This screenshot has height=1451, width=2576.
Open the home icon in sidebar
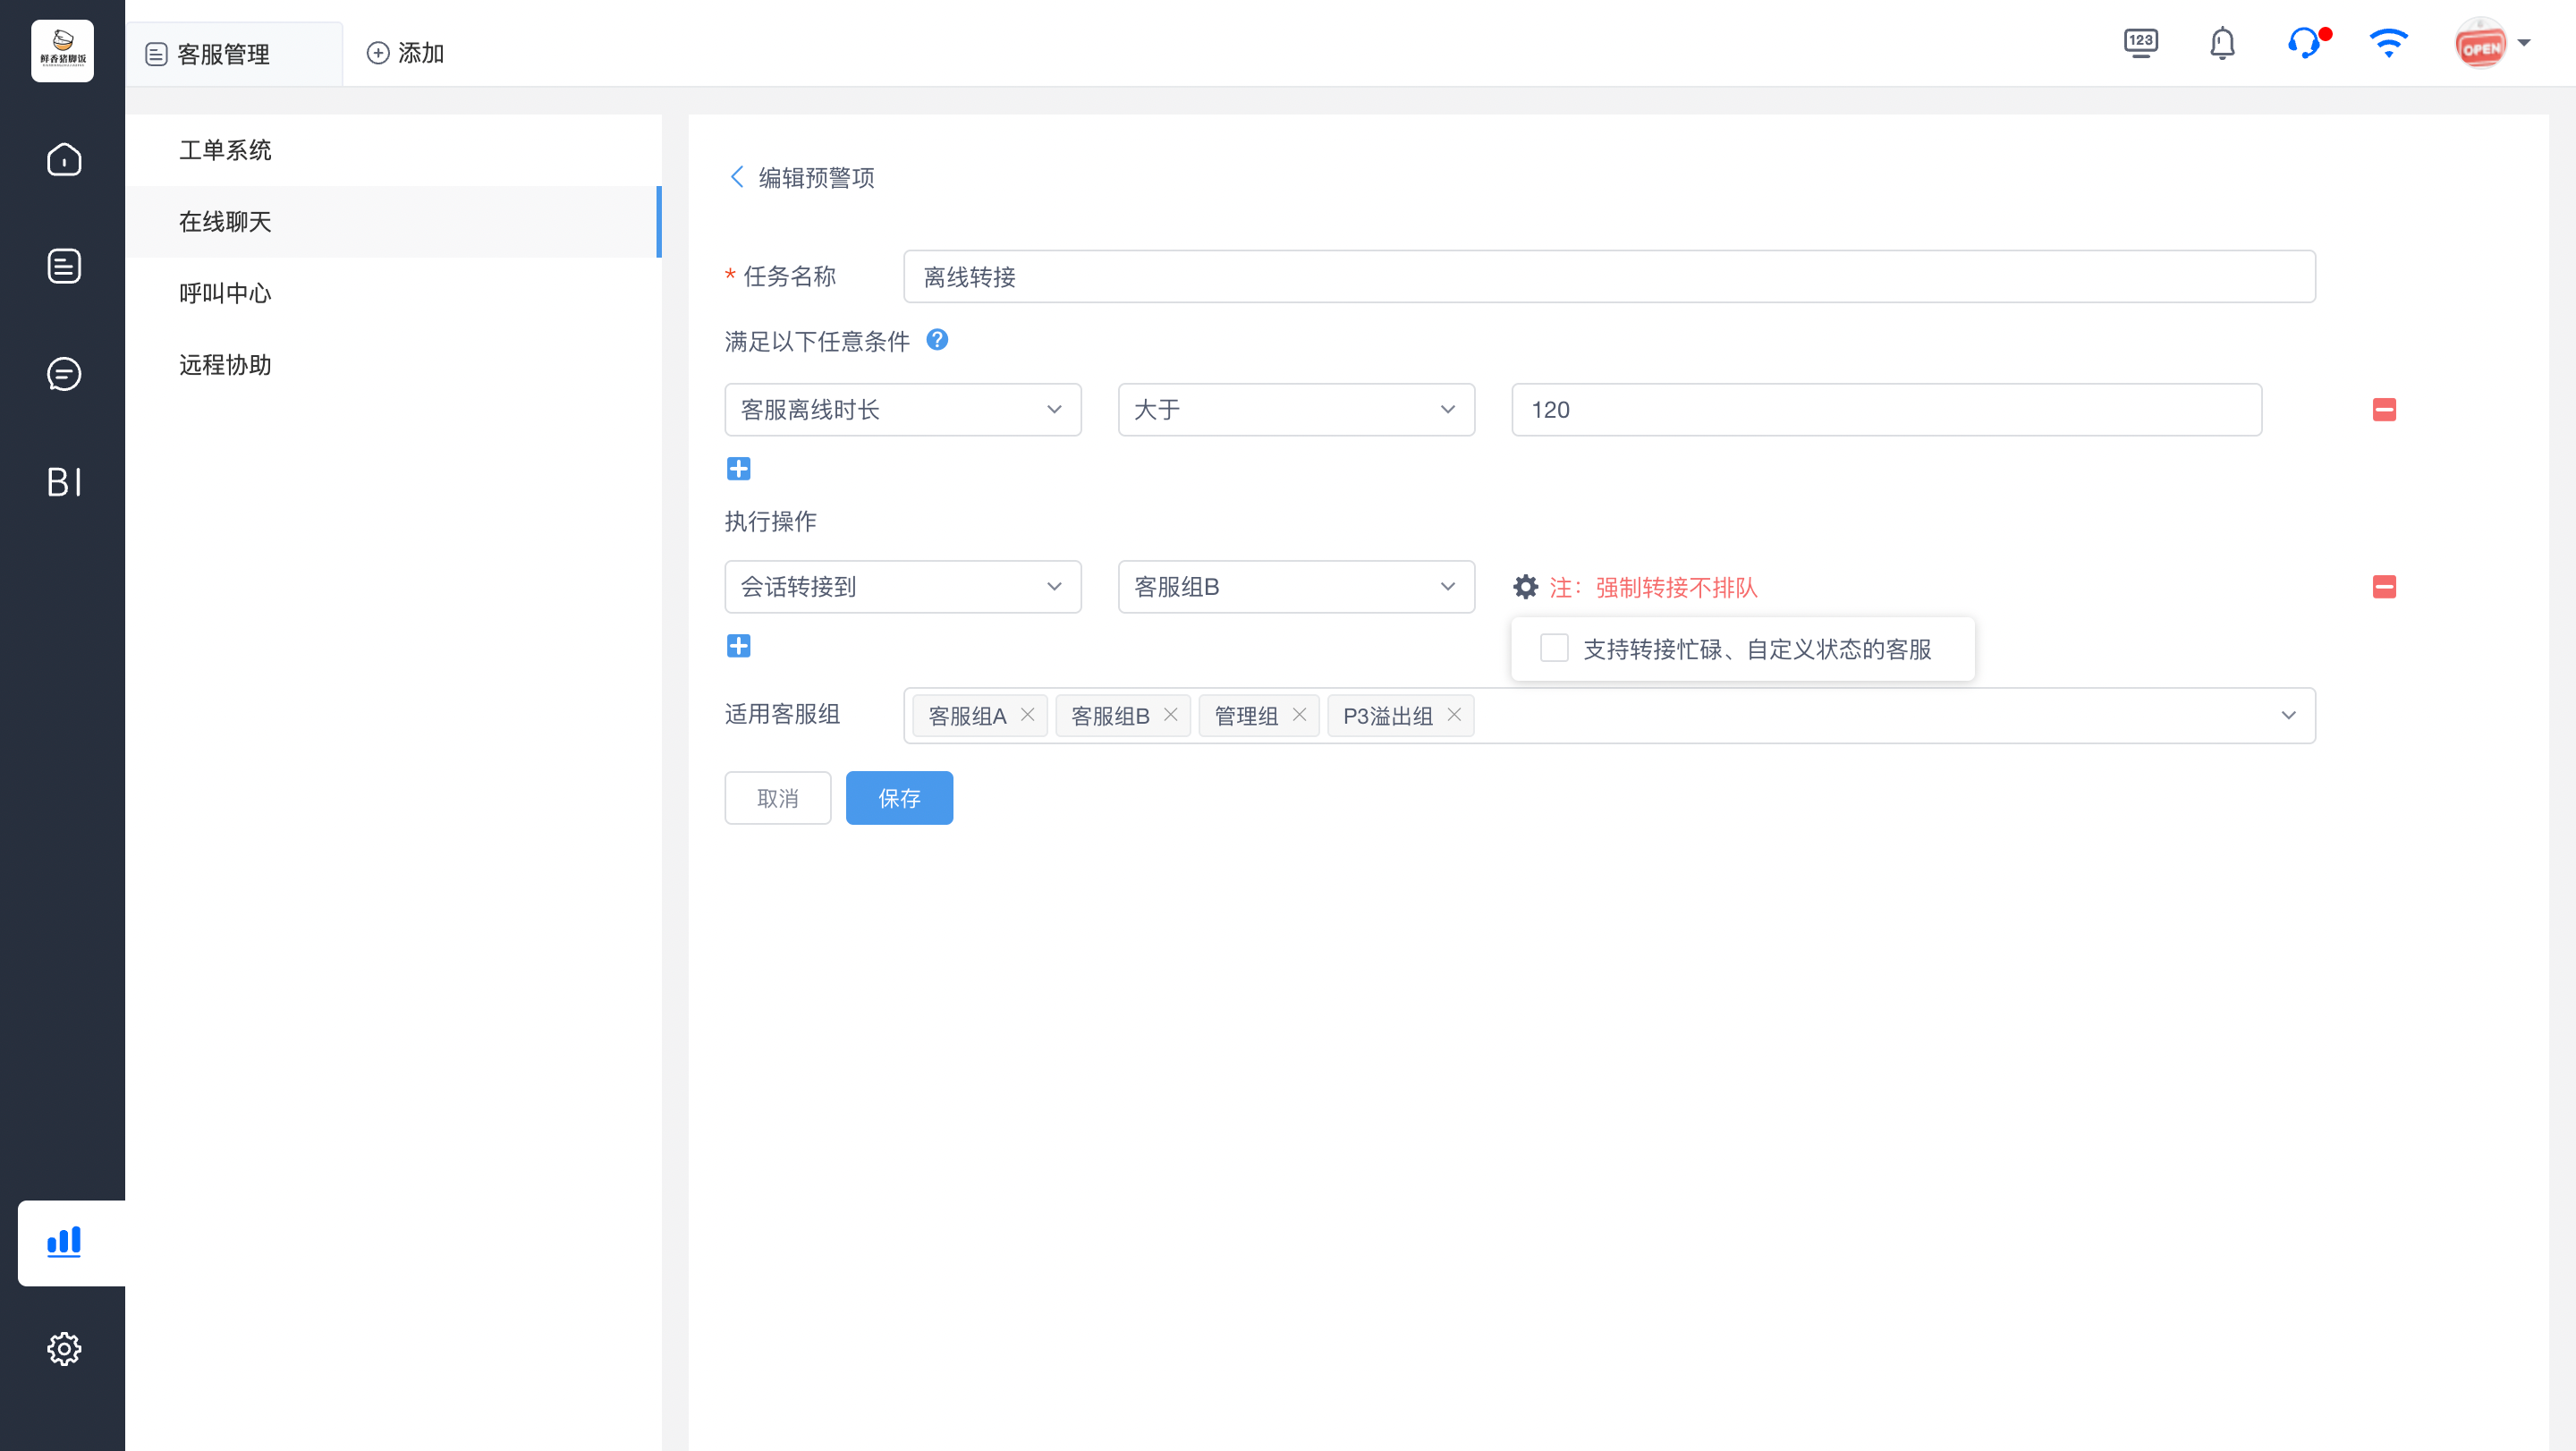64,159
